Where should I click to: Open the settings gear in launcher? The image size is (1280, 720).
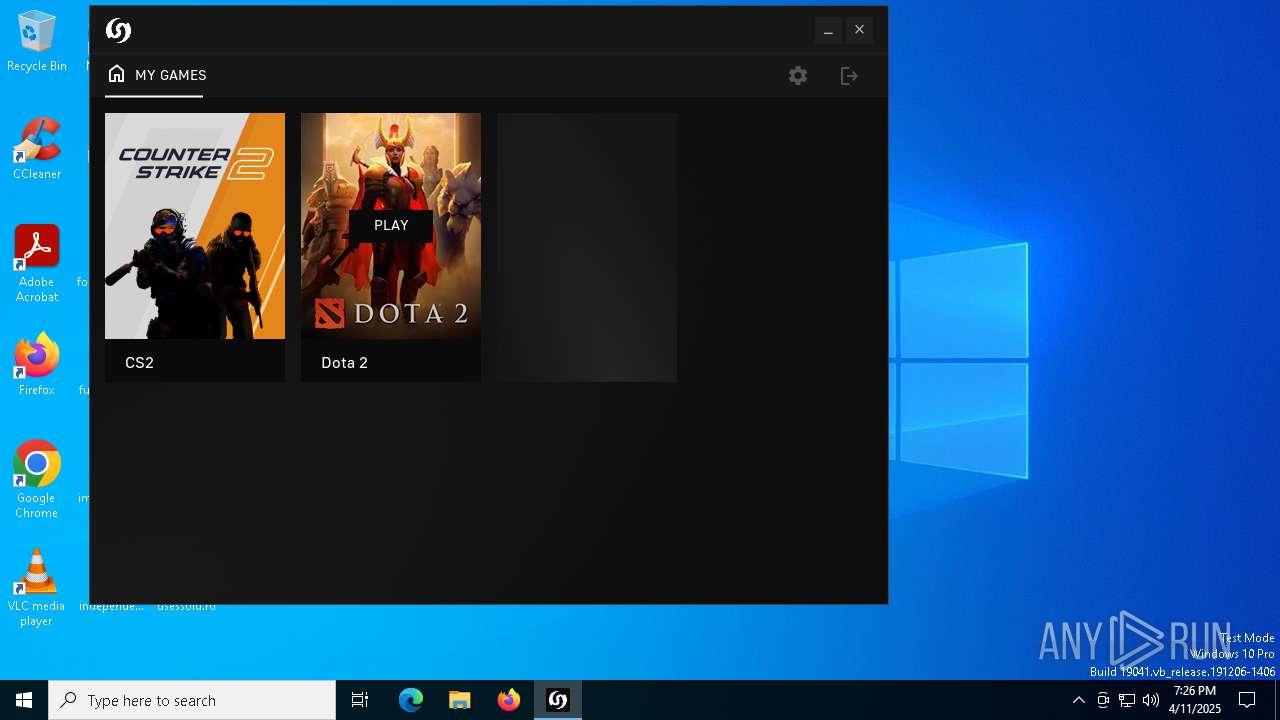[x=797, y=76]
